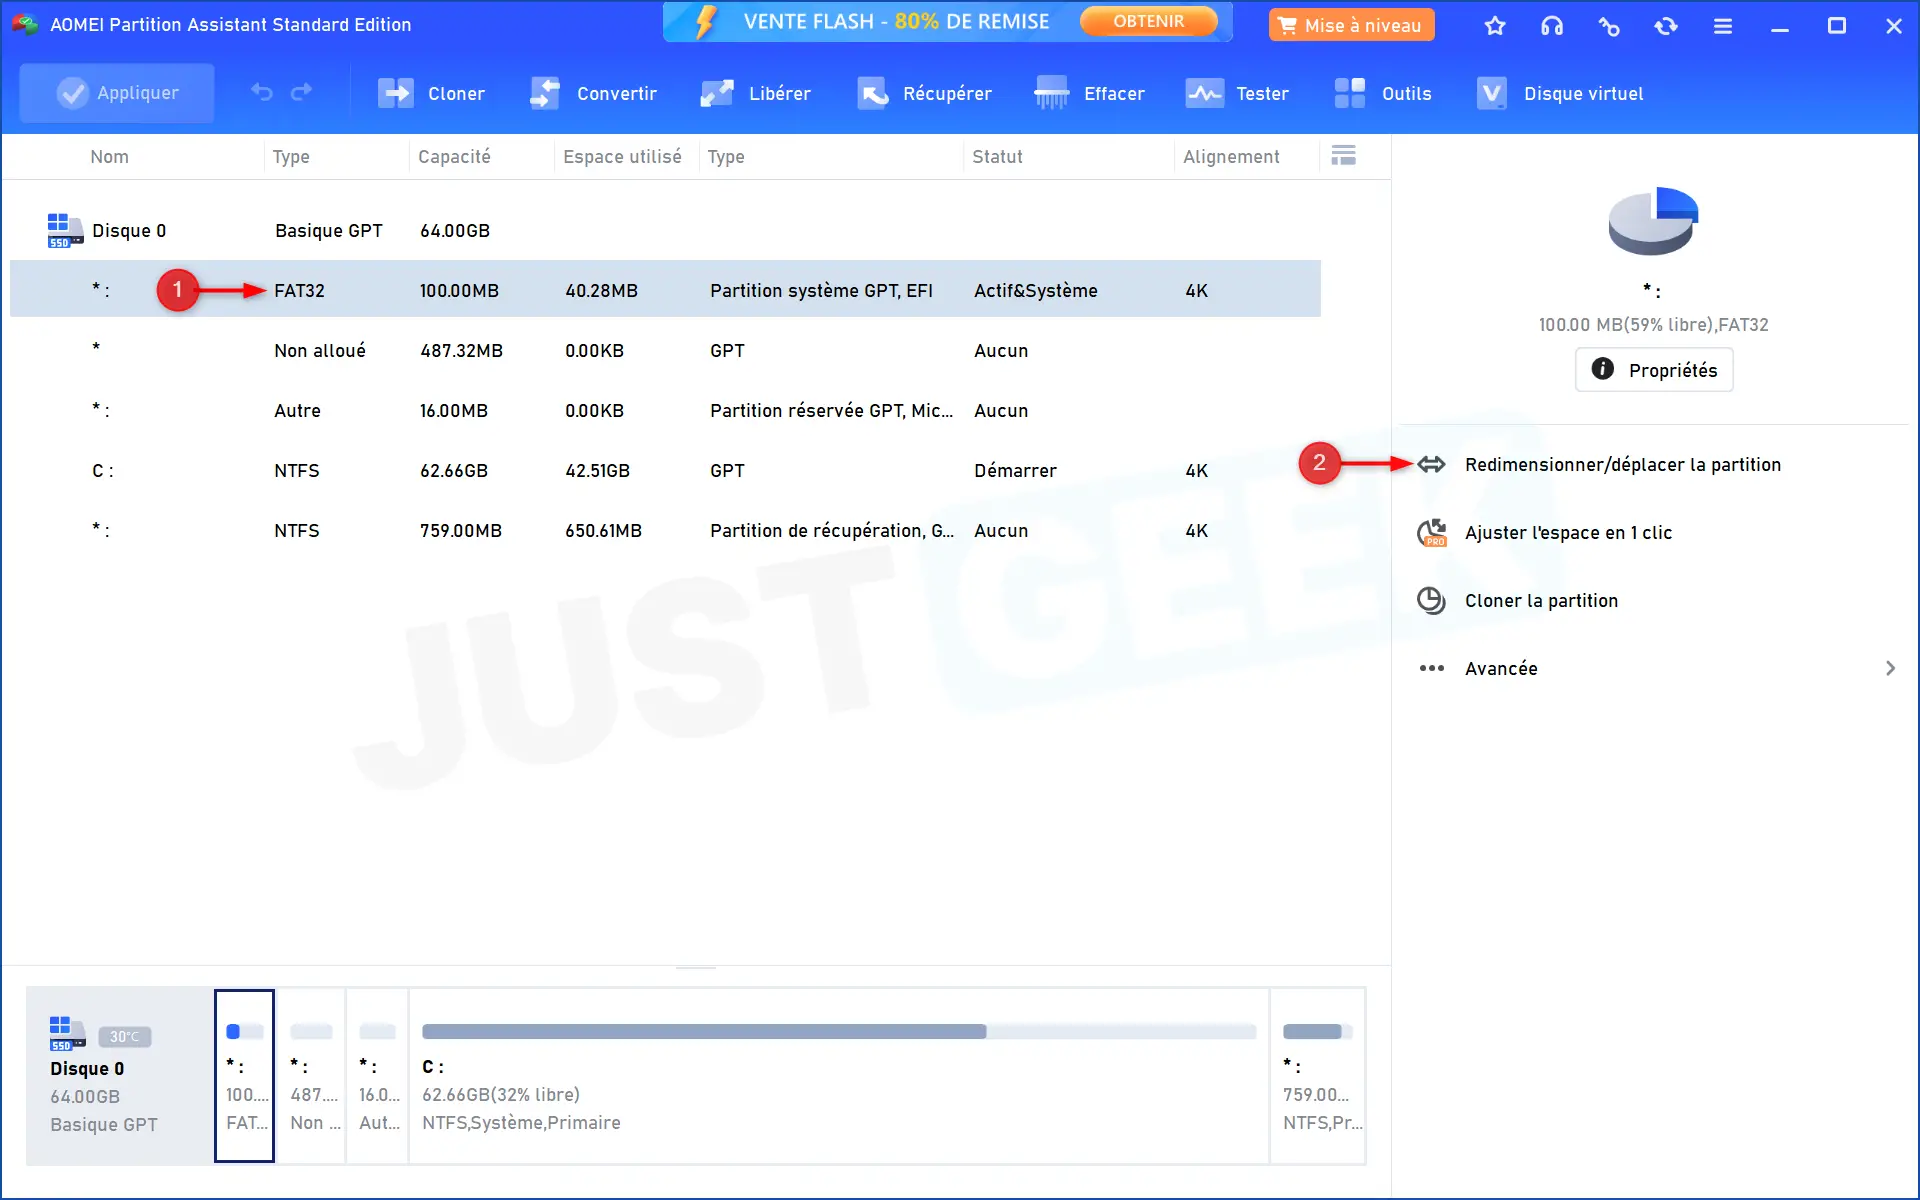Screen dimensions: 1920x1200
Task: Click the Disque 0 icon in the disk map
Action: point(67,1033)
